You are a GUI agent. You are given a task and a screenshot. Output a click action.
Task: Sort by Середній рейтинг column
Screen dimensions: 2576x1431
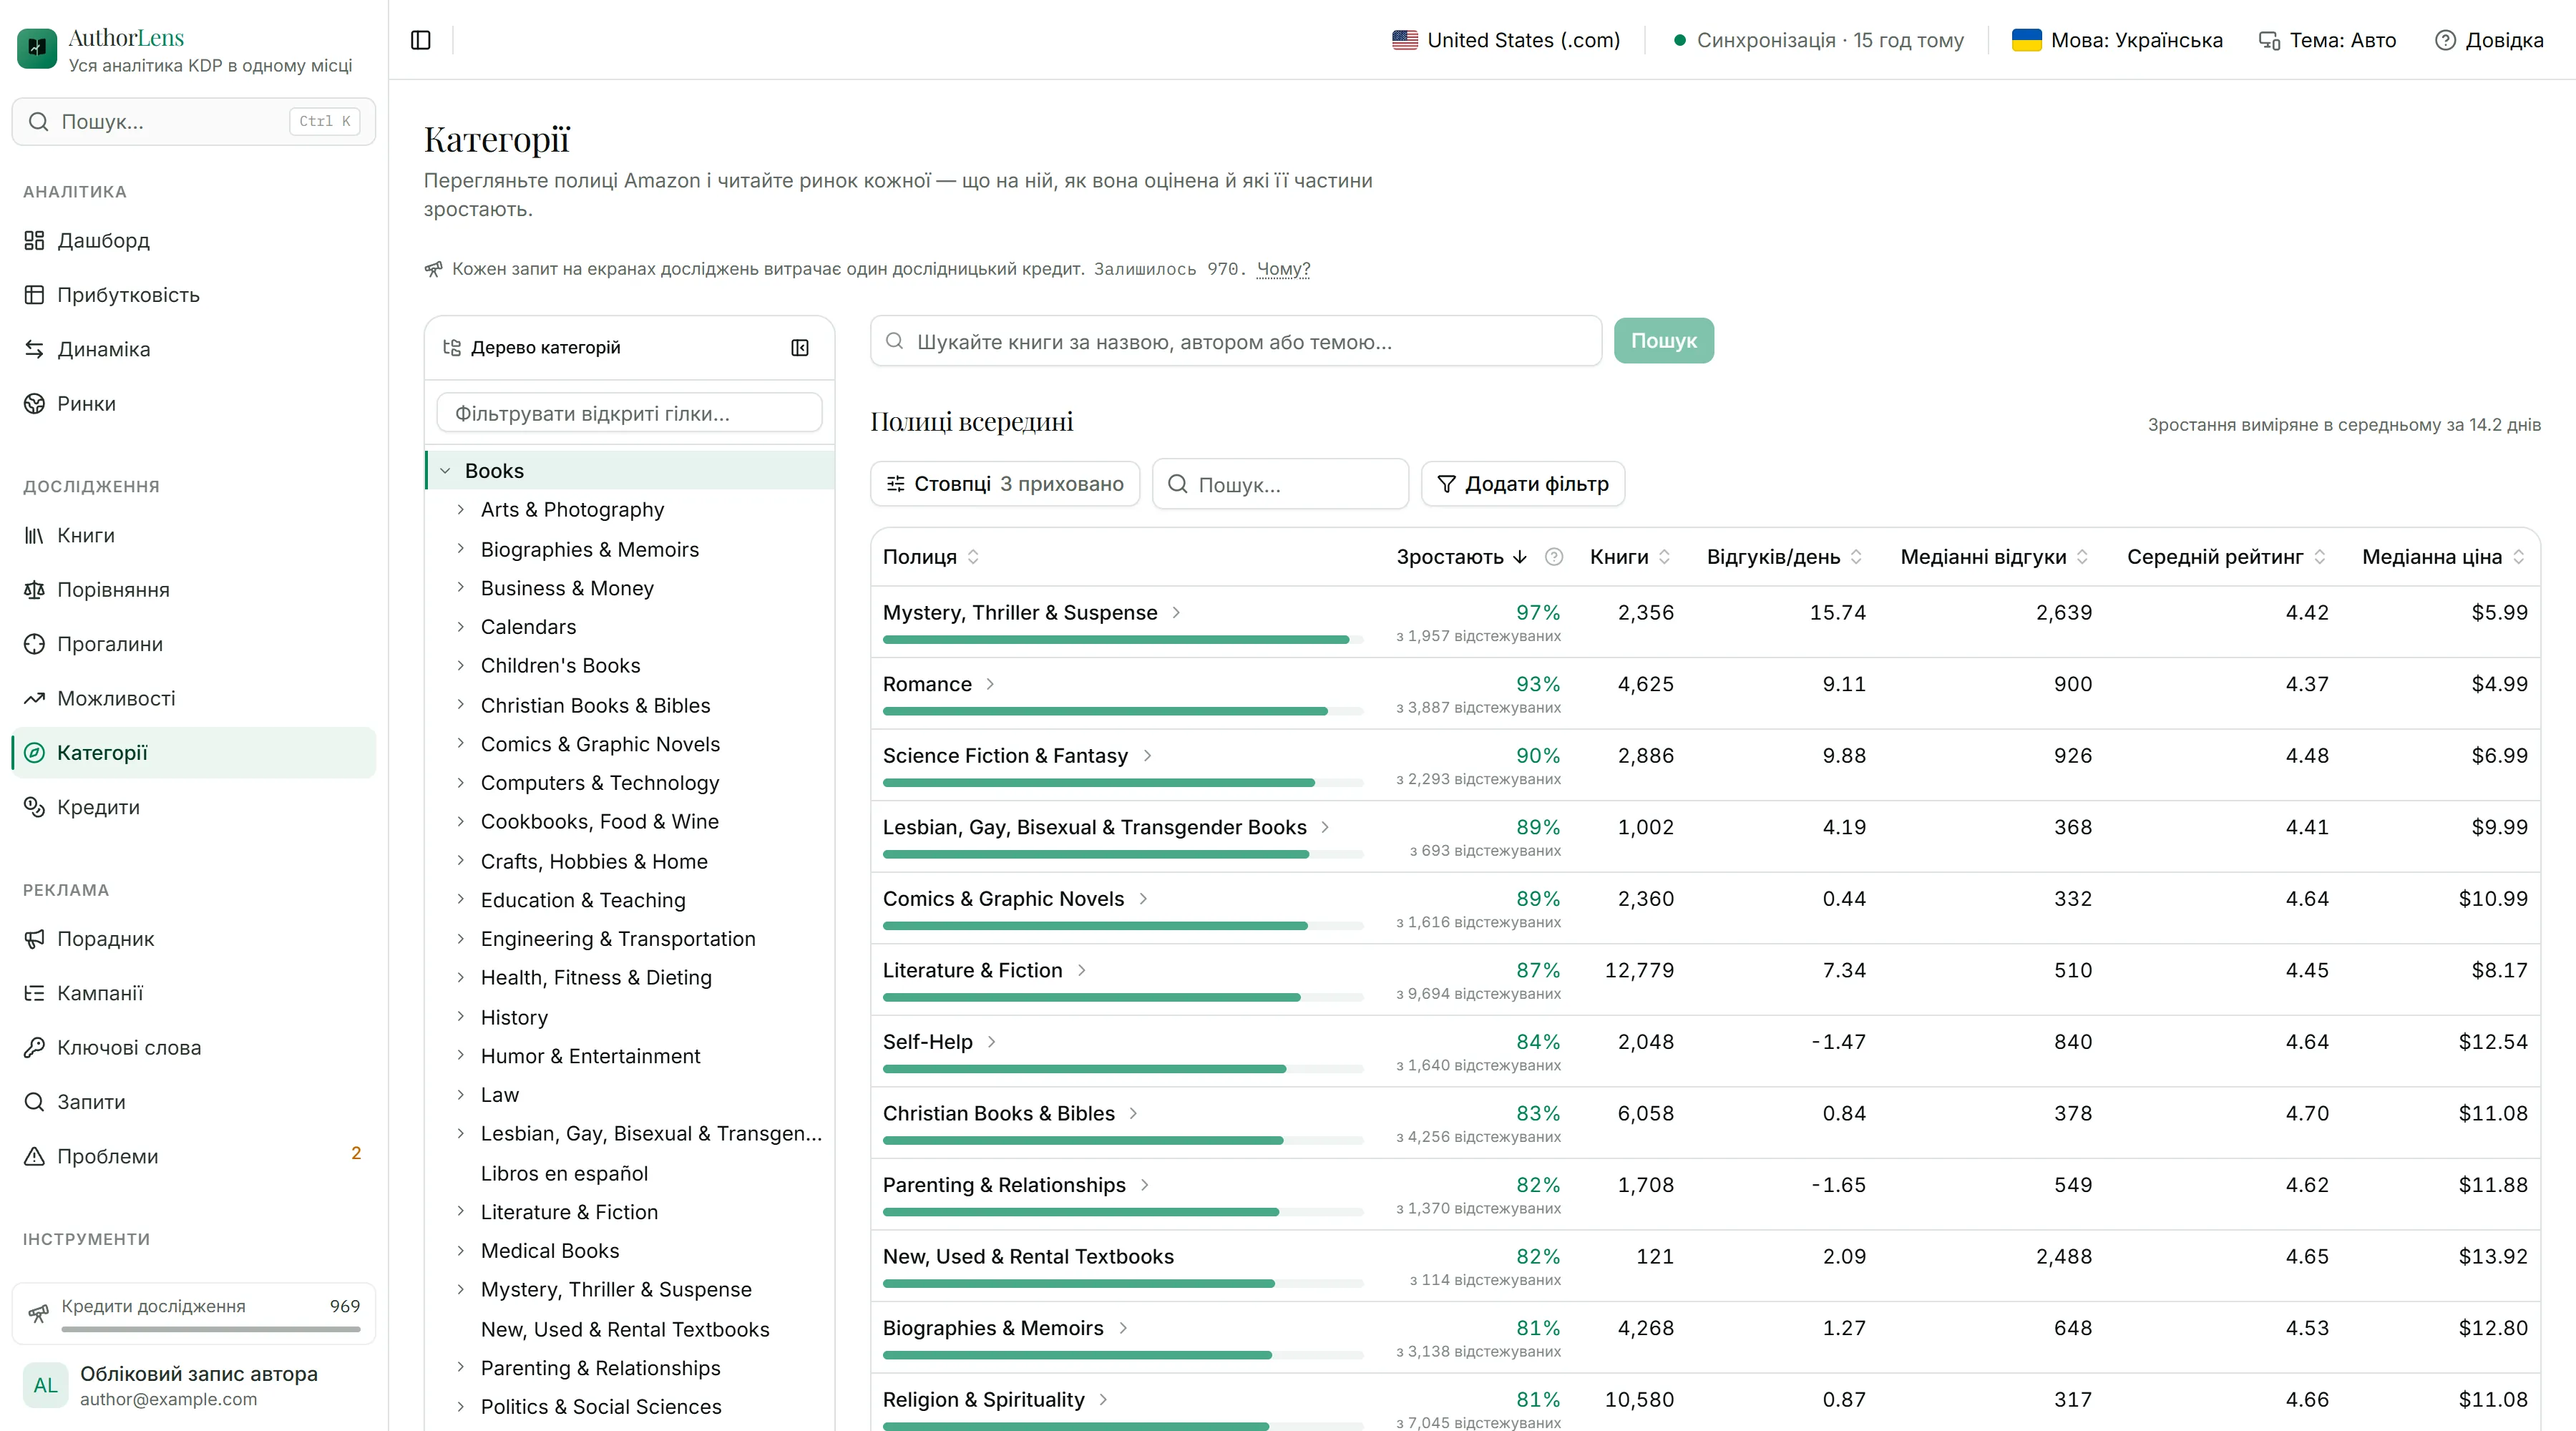2226,557
